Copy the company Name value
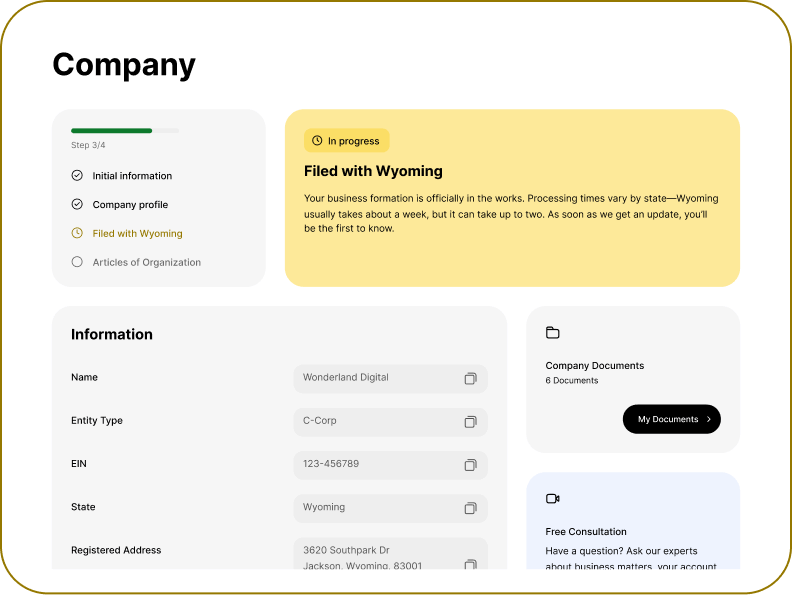The width and height of the screenshot is (792, 595). pyautogui.click(x=470, y=378)
